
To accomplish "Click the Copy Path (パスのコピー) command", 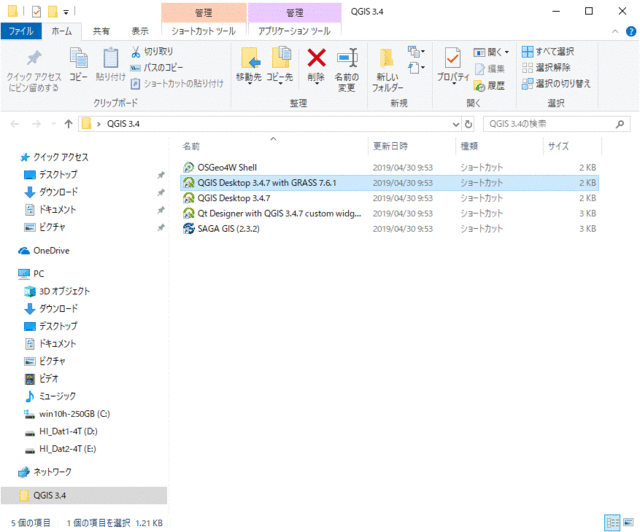I will (x=157, y=68).
